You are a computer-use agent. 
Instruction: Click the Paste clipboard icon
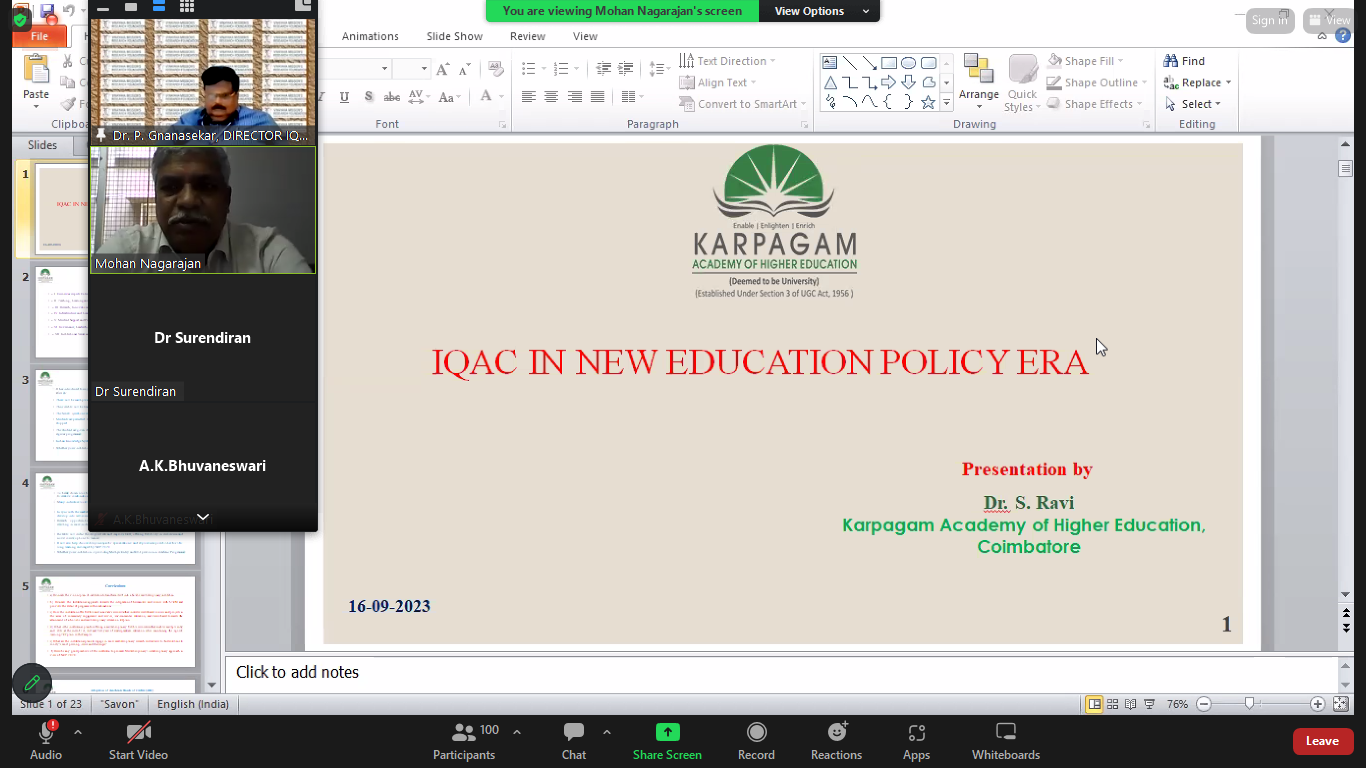36,70
